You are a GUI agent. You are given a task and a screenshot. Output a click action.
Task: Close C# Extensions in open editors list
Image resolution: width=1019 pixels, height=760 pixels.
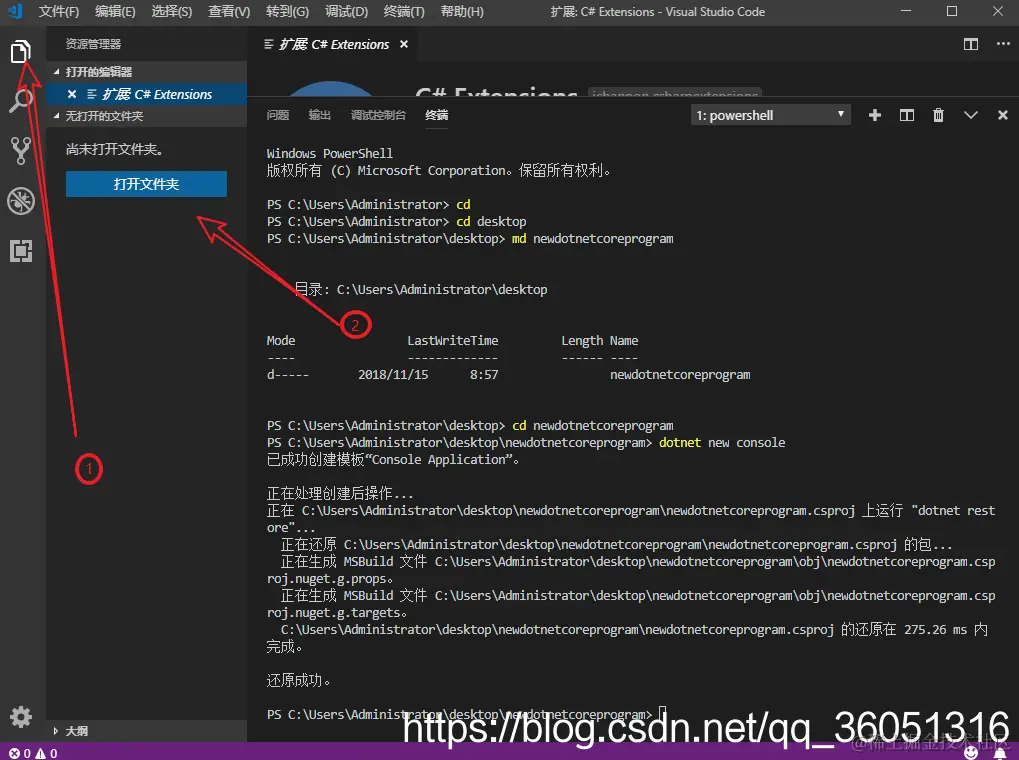[72, 94]
